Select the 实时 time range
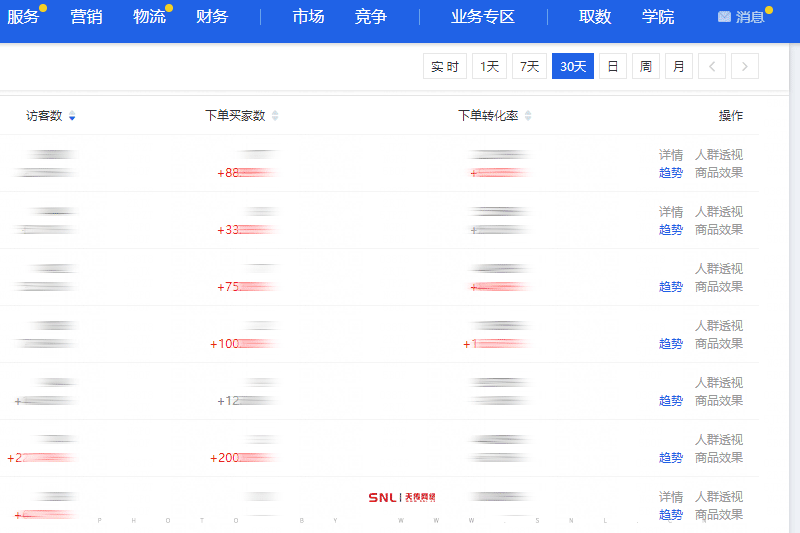Viewport: 800px width, 533px height. [445, 66]
